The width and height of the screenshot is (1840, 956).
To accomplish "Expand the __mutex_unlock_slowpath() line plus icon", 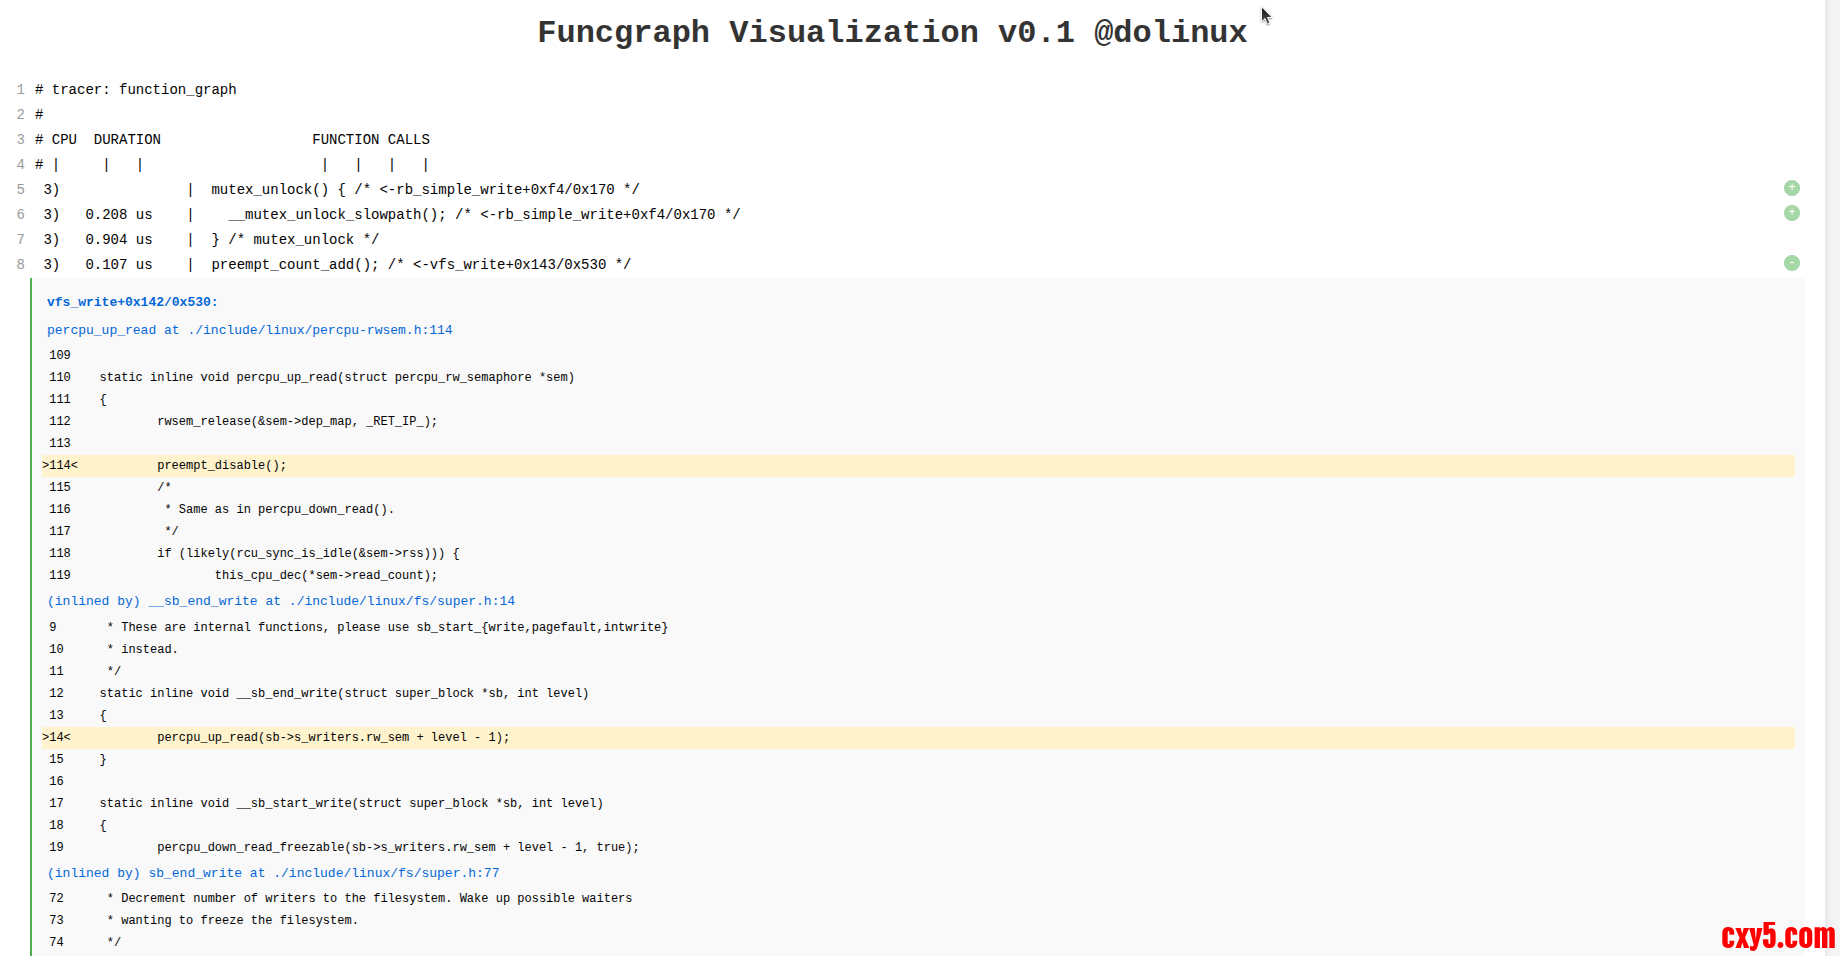I will click(x=1791, y=213).
